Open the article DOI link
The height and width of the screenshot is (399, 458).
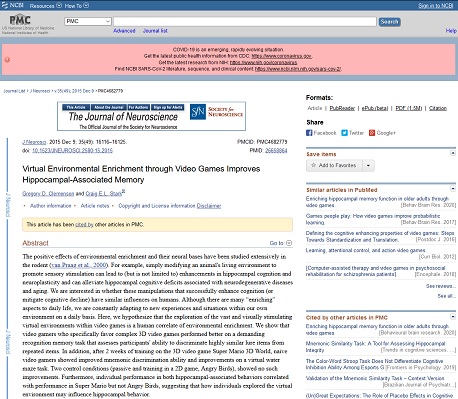click(x=72, y=151)
